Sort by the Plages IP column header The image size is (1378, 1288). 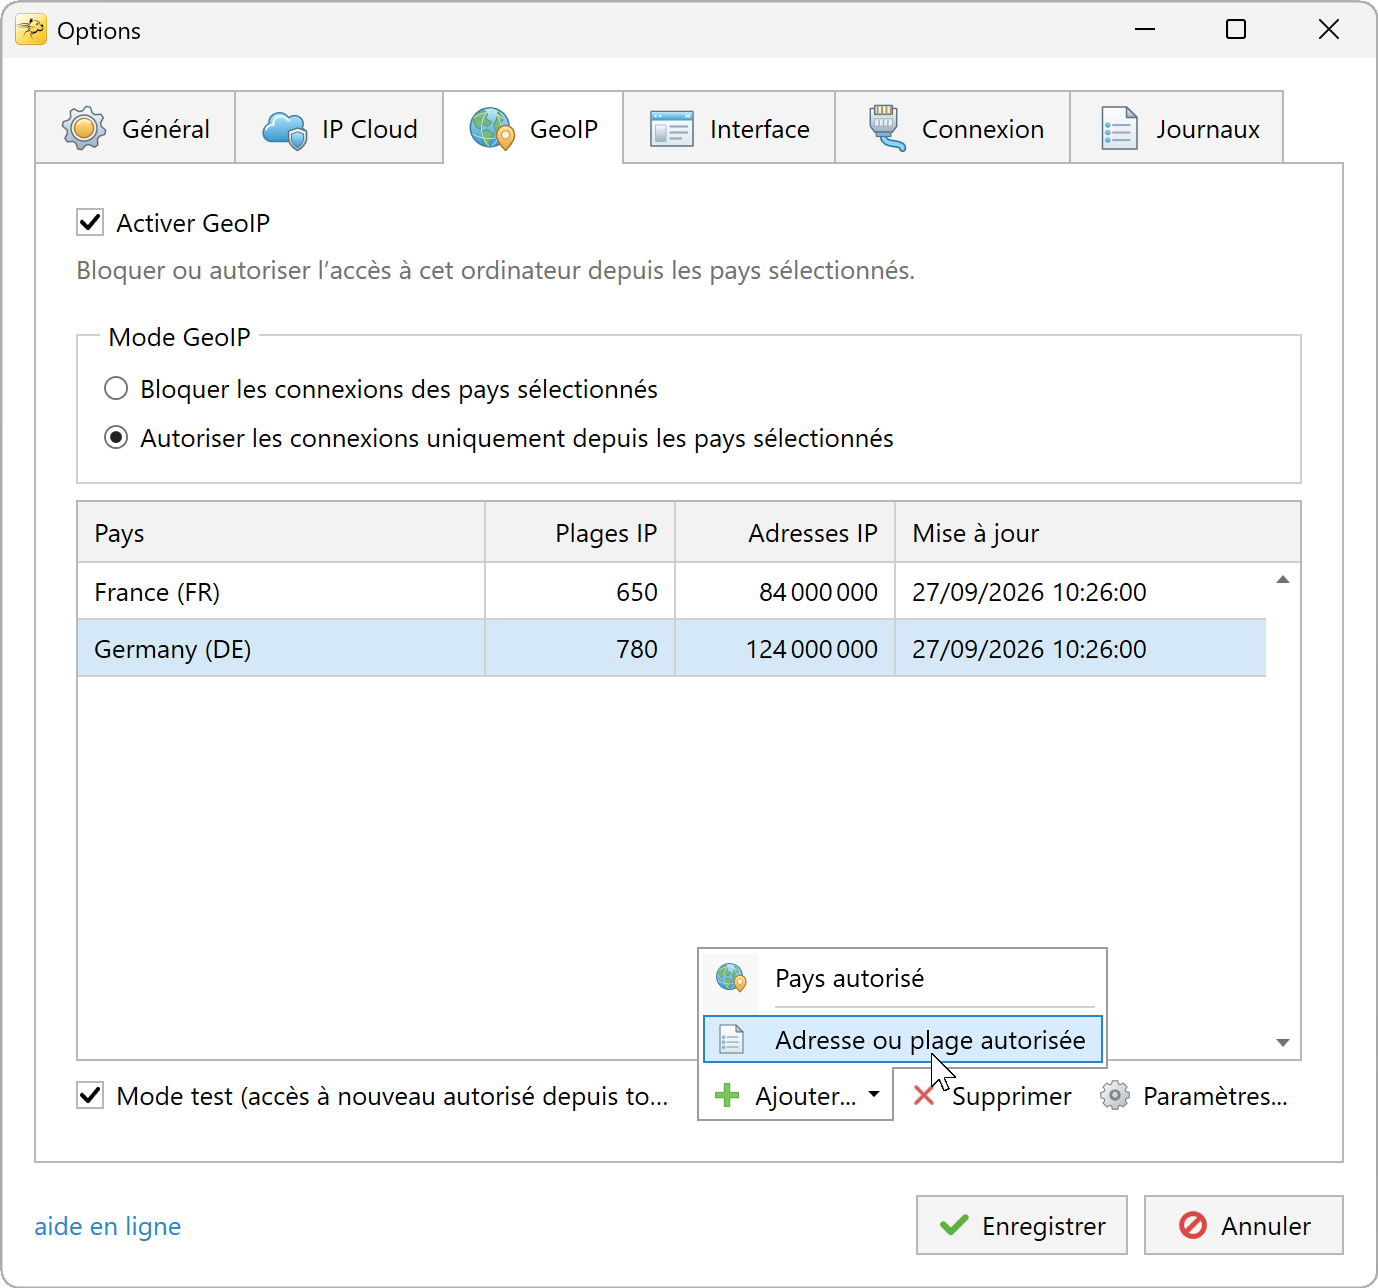pos(580,533)
